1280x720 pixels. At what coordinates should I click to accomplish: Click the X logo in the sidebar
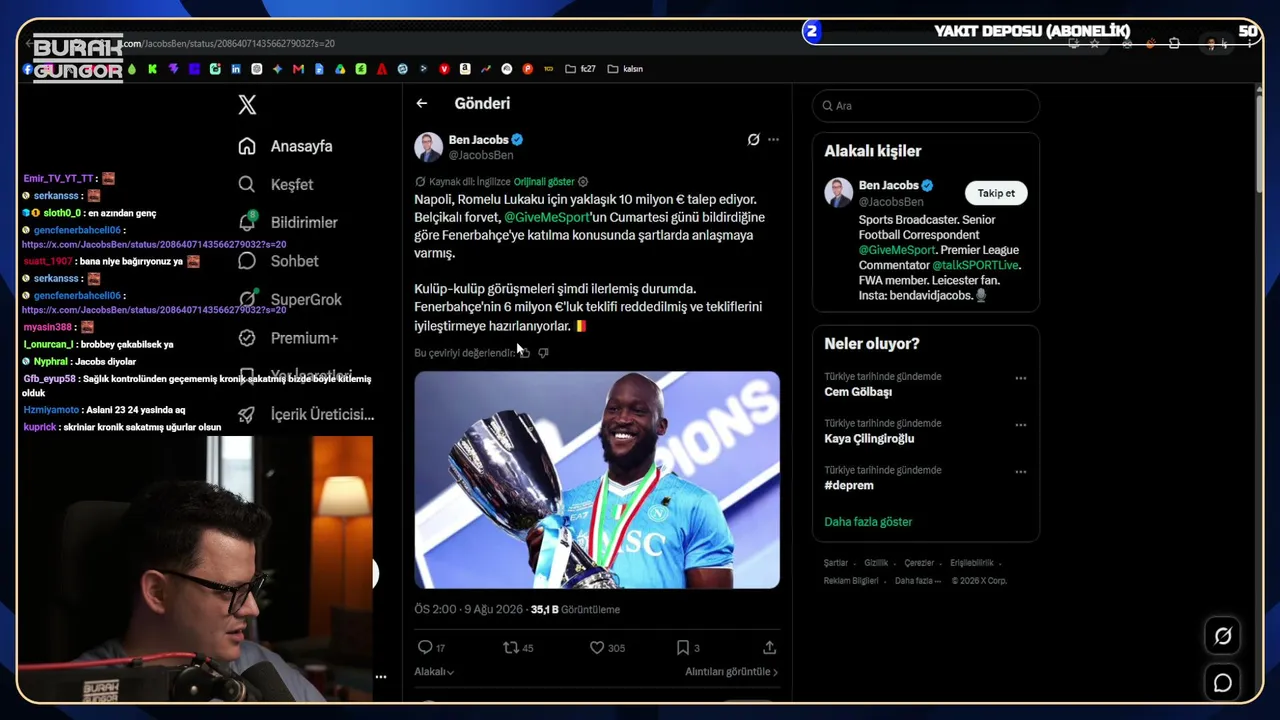tap(247, 104)
